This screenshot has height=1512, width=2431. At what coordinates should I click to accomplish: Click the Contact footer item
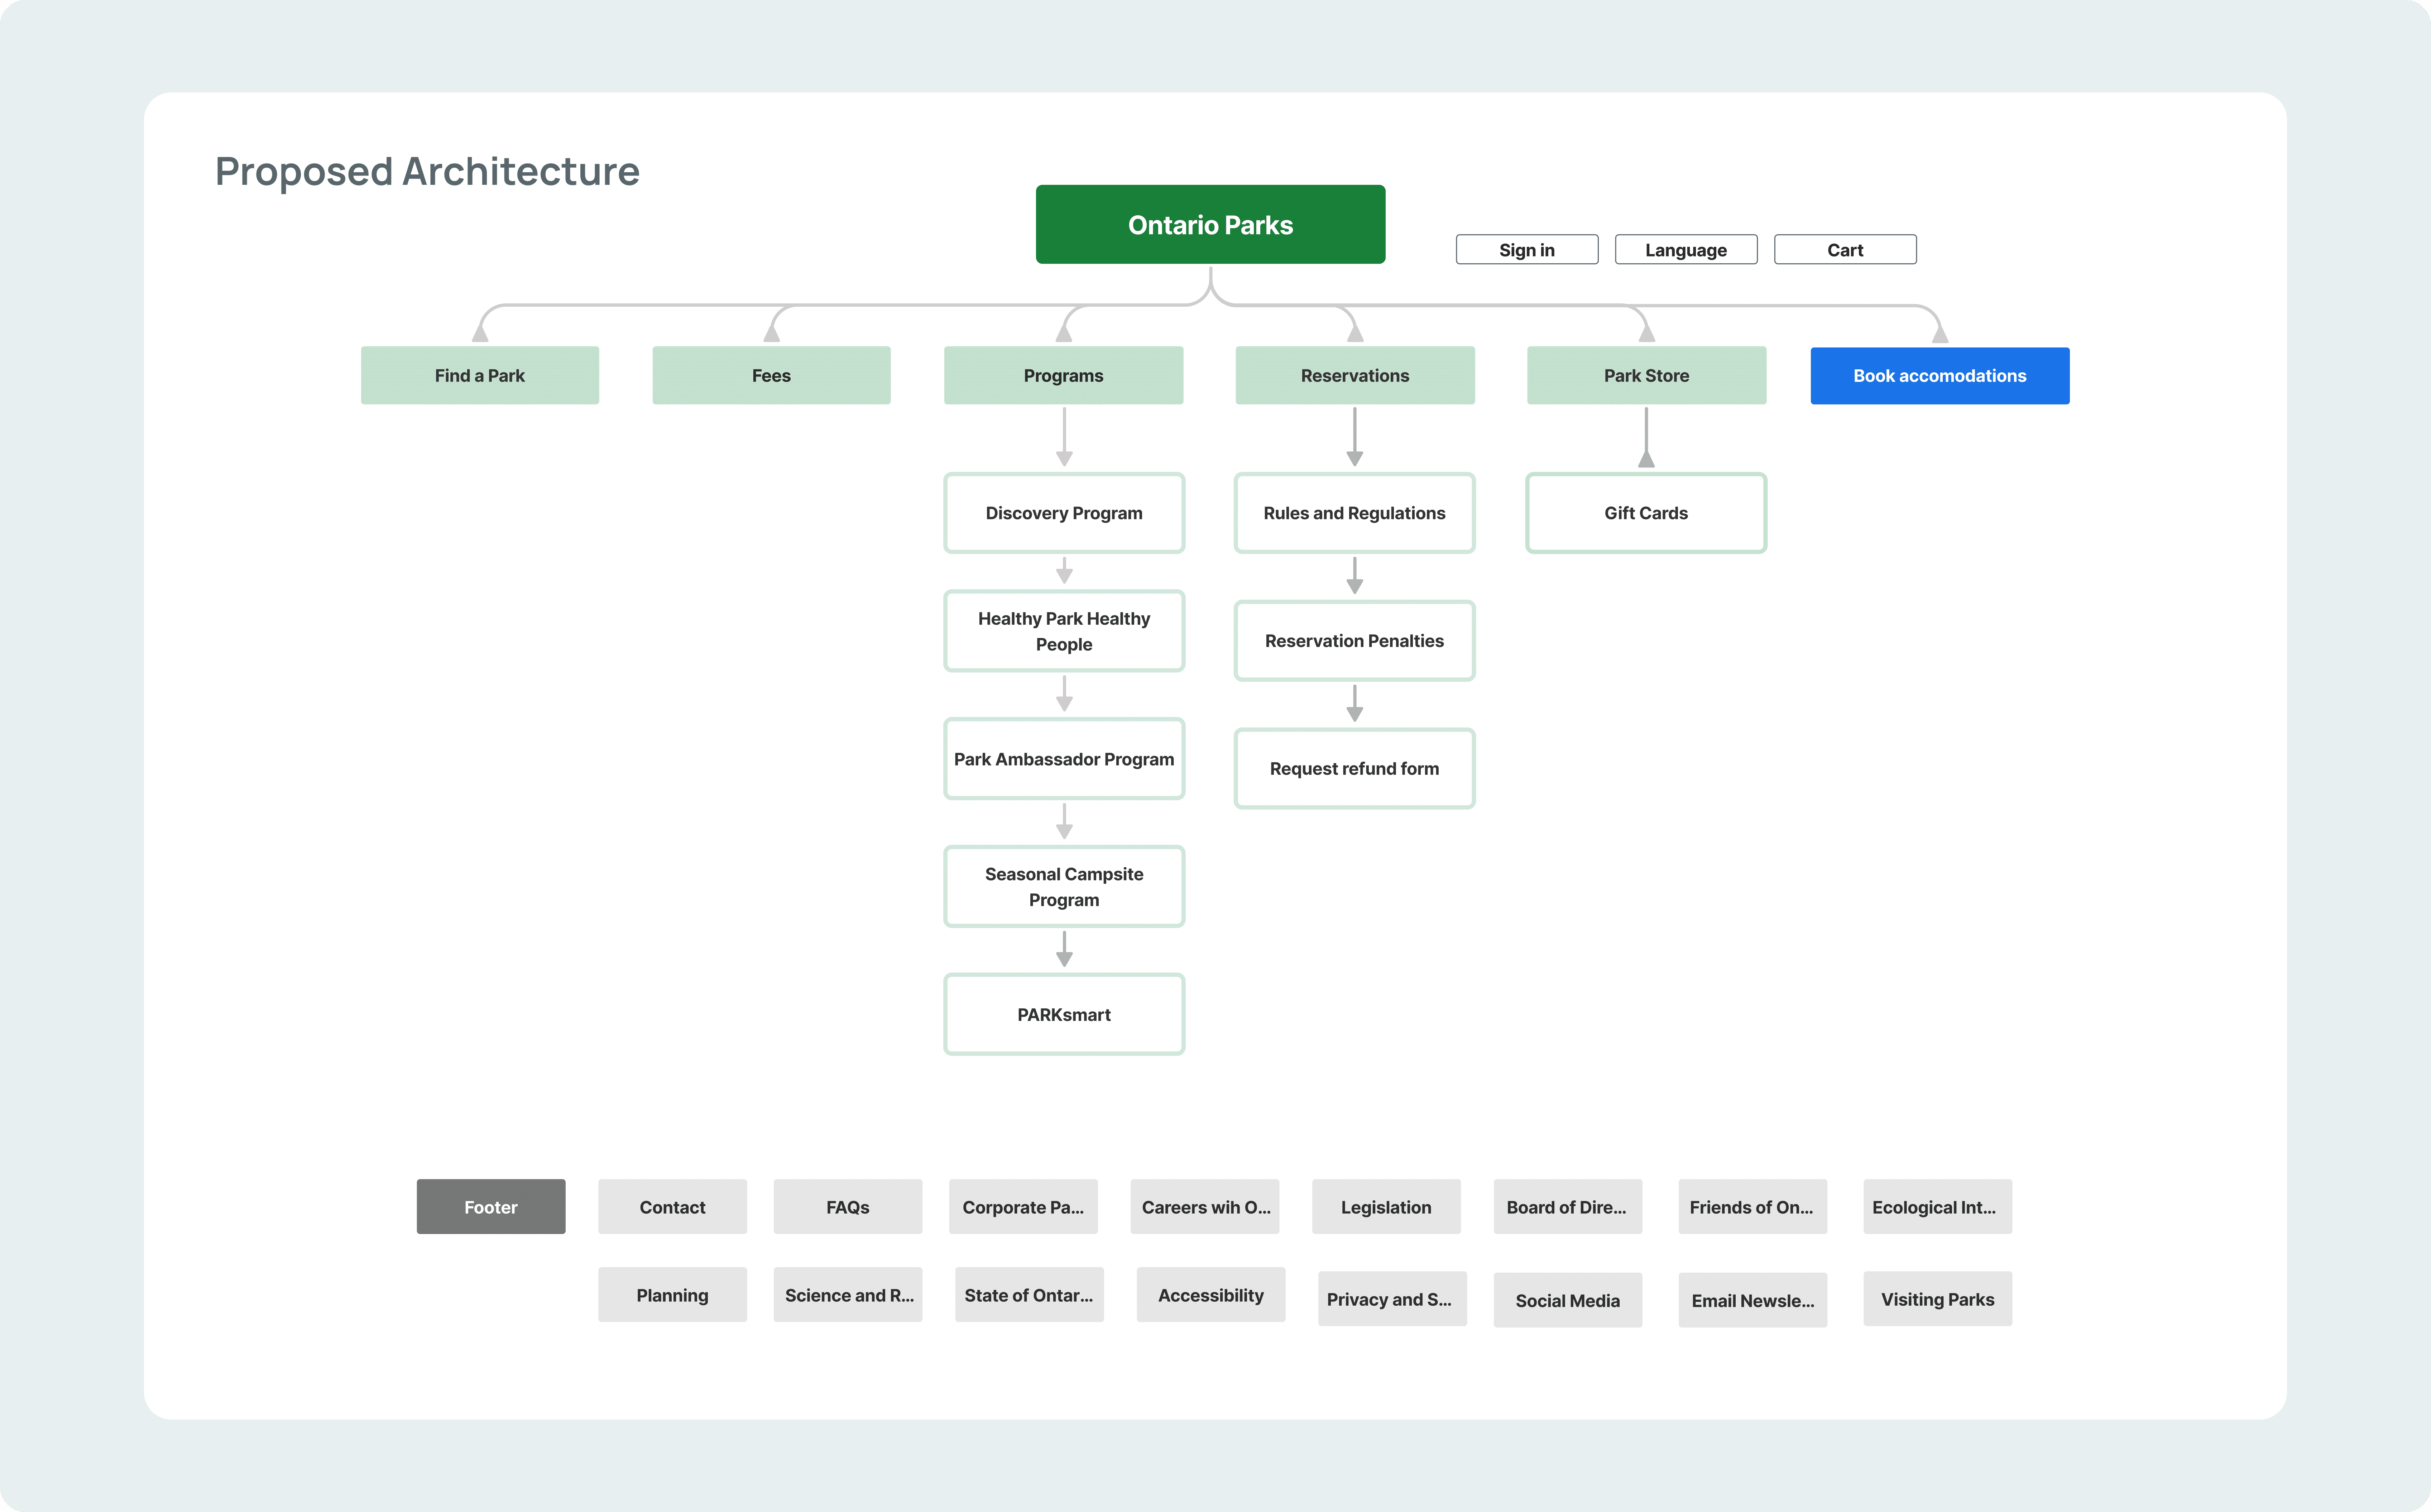click(x=672, y=1207)
